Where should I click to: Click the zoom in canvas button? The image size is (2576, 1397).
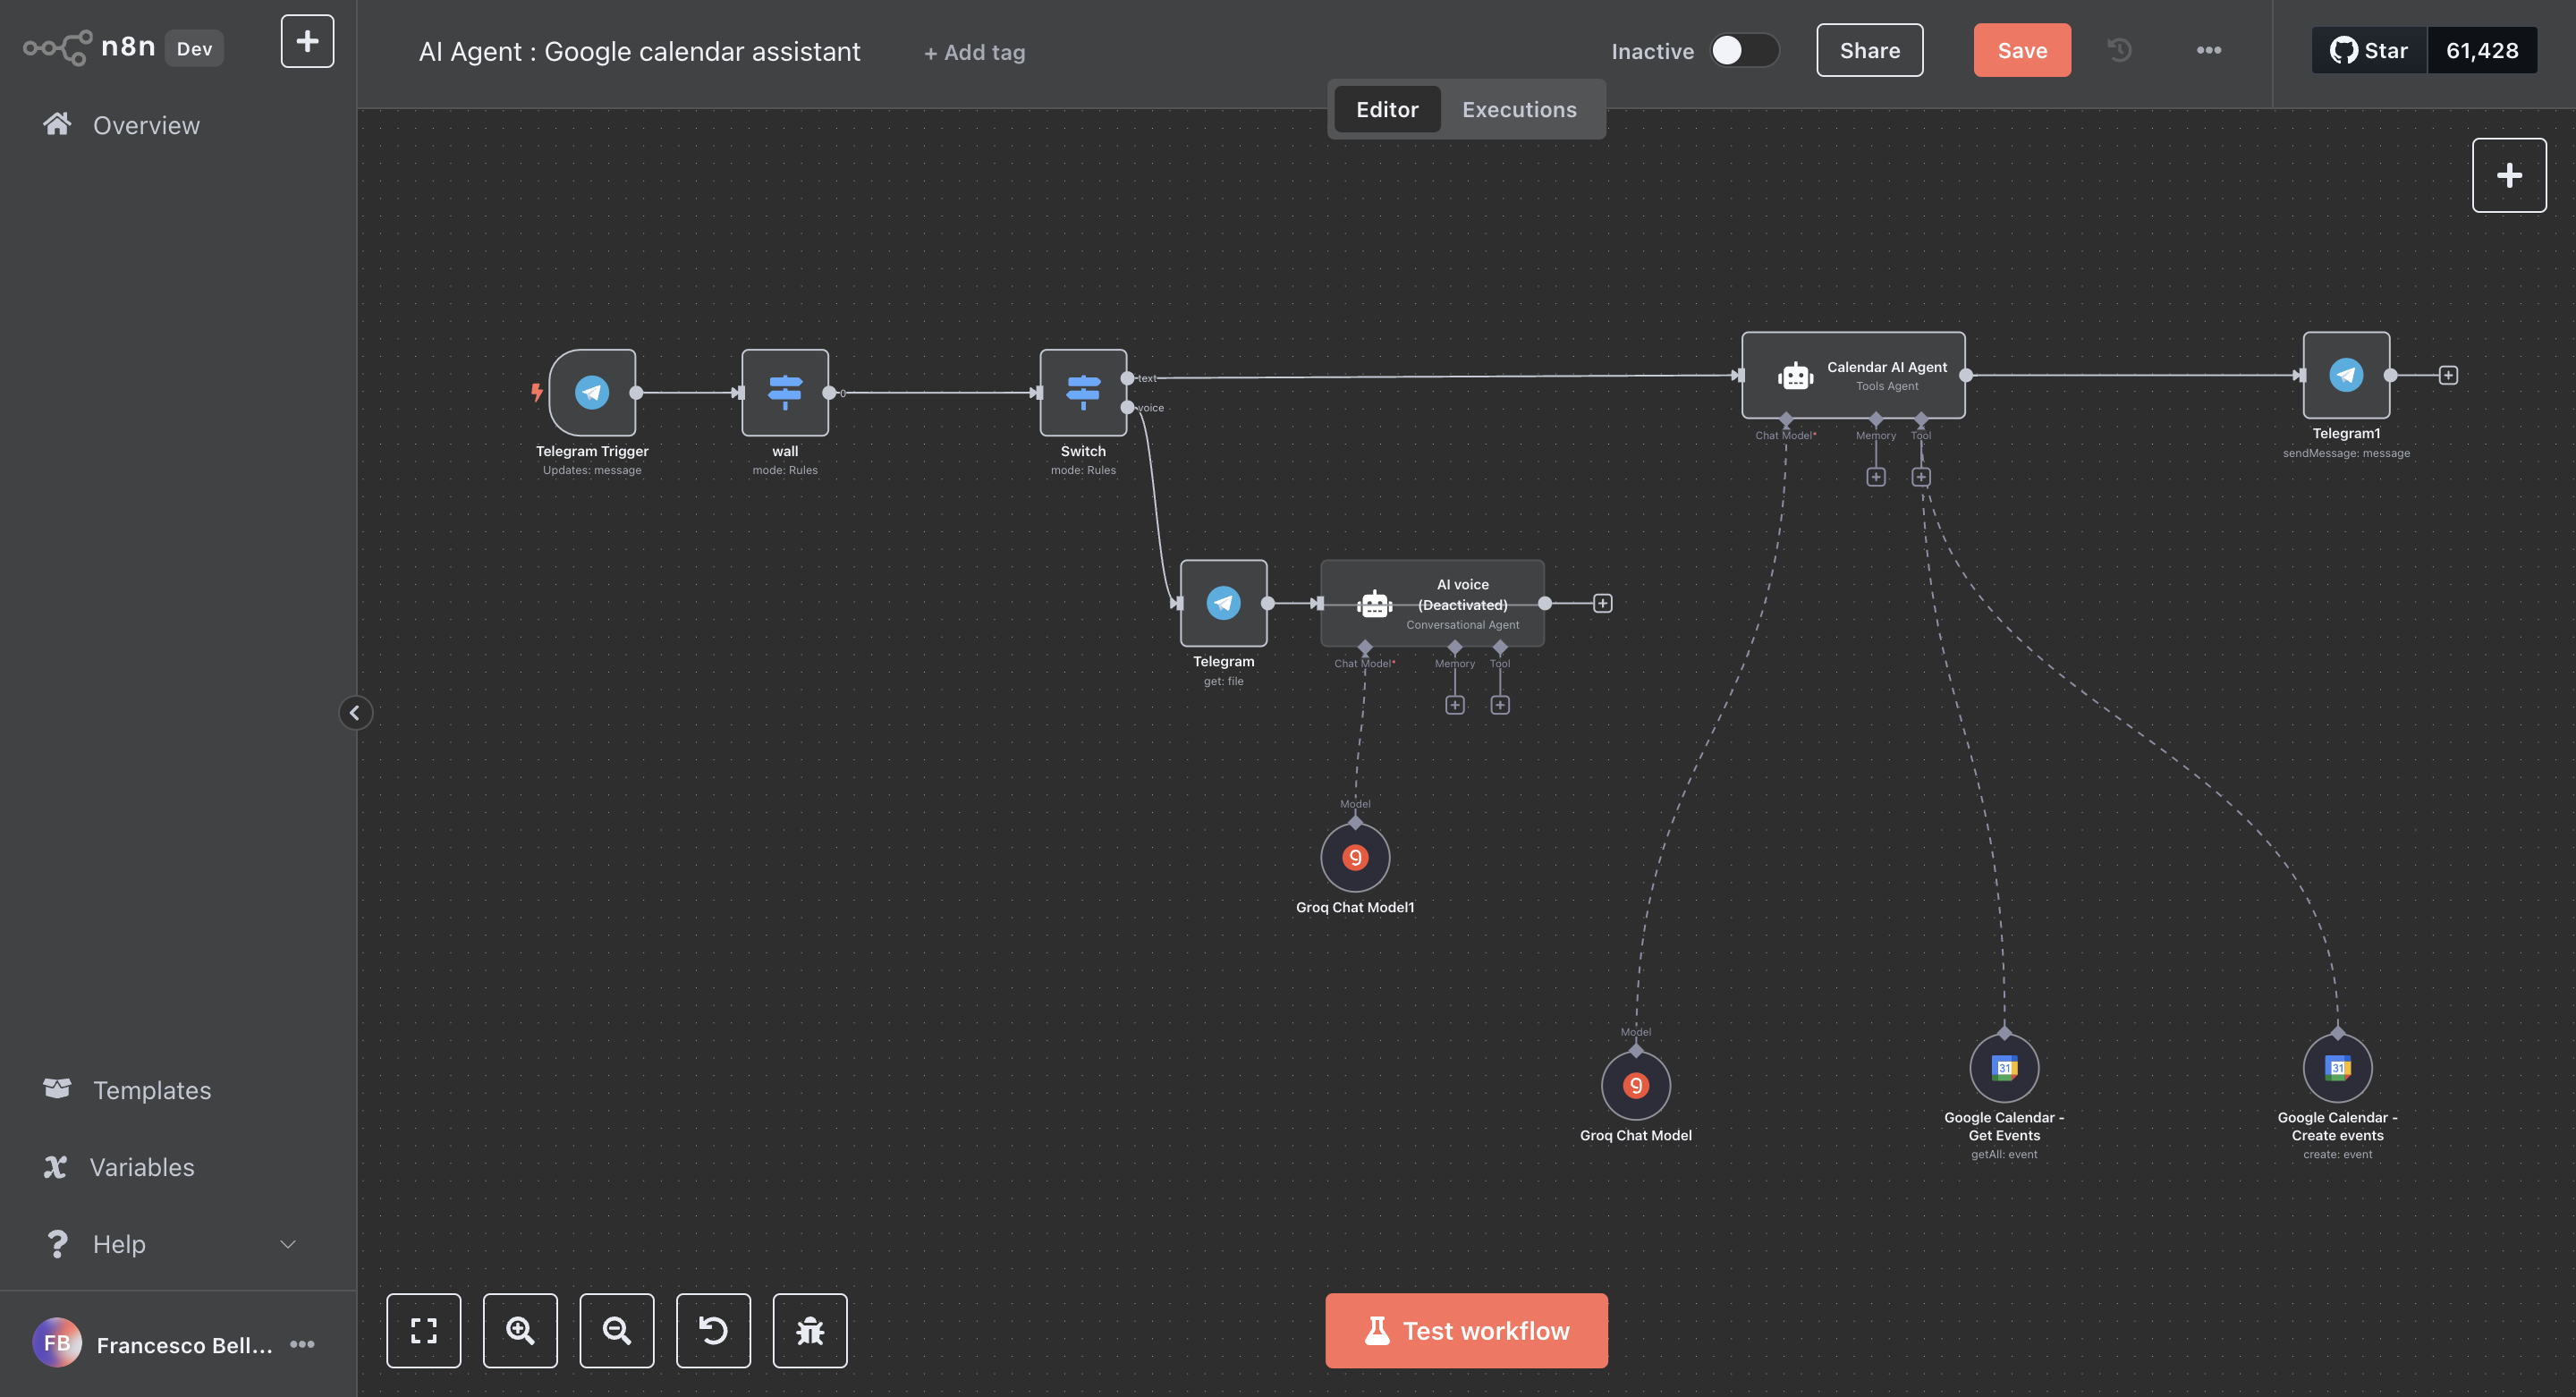(520, 1330)
